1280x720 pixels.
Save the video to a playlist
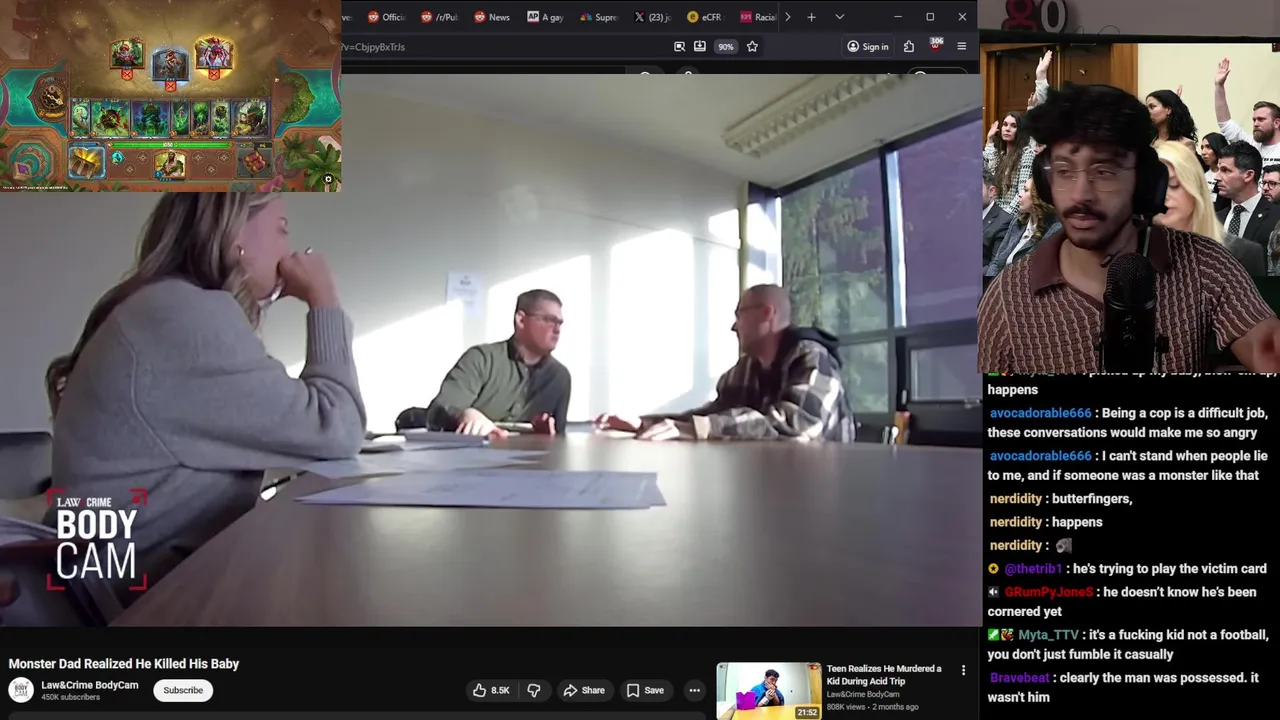pyautogui.click(x=645, y=690)
